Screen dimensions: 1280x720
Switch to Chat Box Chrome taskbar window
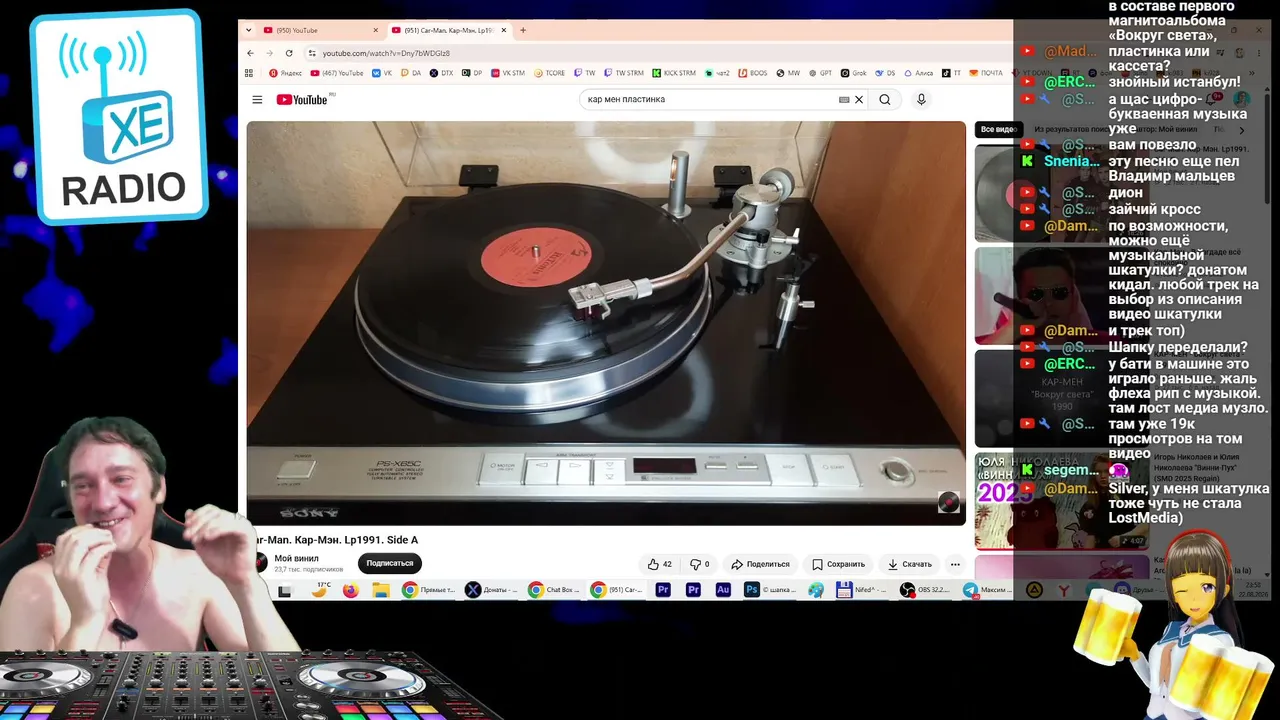coord(555,590)
